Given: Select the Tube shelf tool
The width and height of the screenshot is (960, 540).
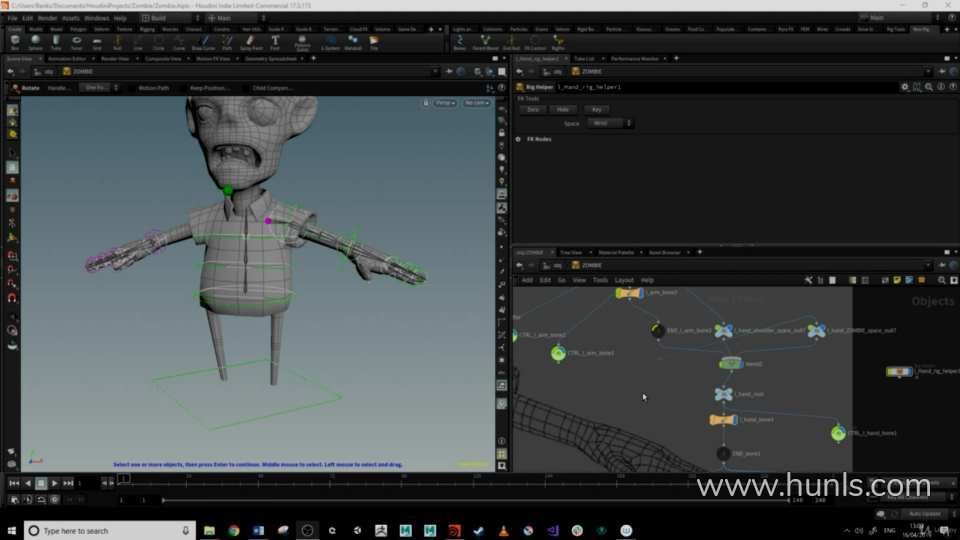Looking at the screenshot, I should pos(56,42).
